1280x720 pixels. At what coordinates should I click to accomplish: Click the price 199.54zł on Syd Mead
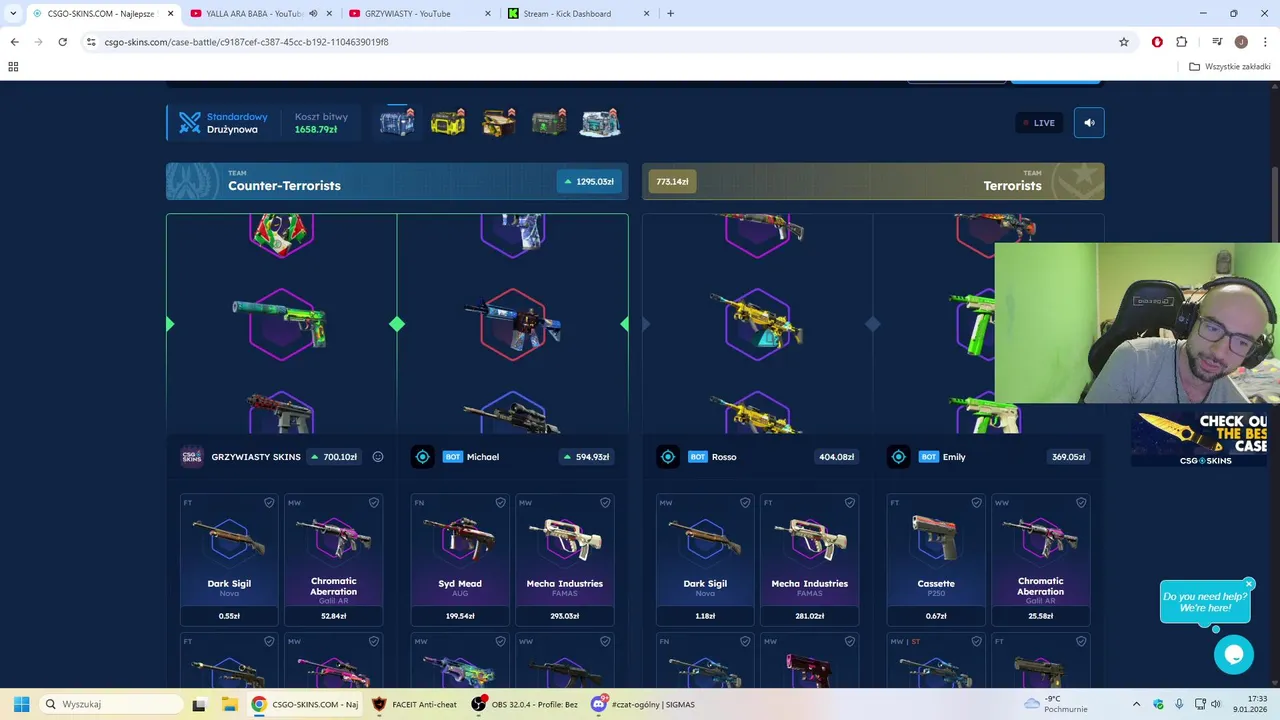pyautogui.click(x=460, y=616)
